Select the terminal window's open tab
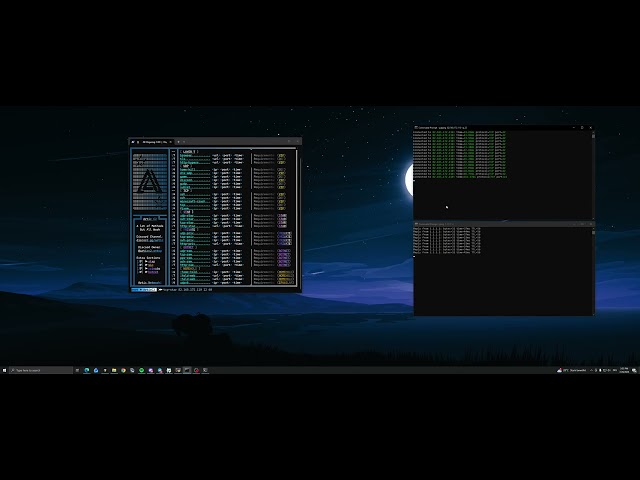Screen dimensions: 640x480 pos(153,142)
